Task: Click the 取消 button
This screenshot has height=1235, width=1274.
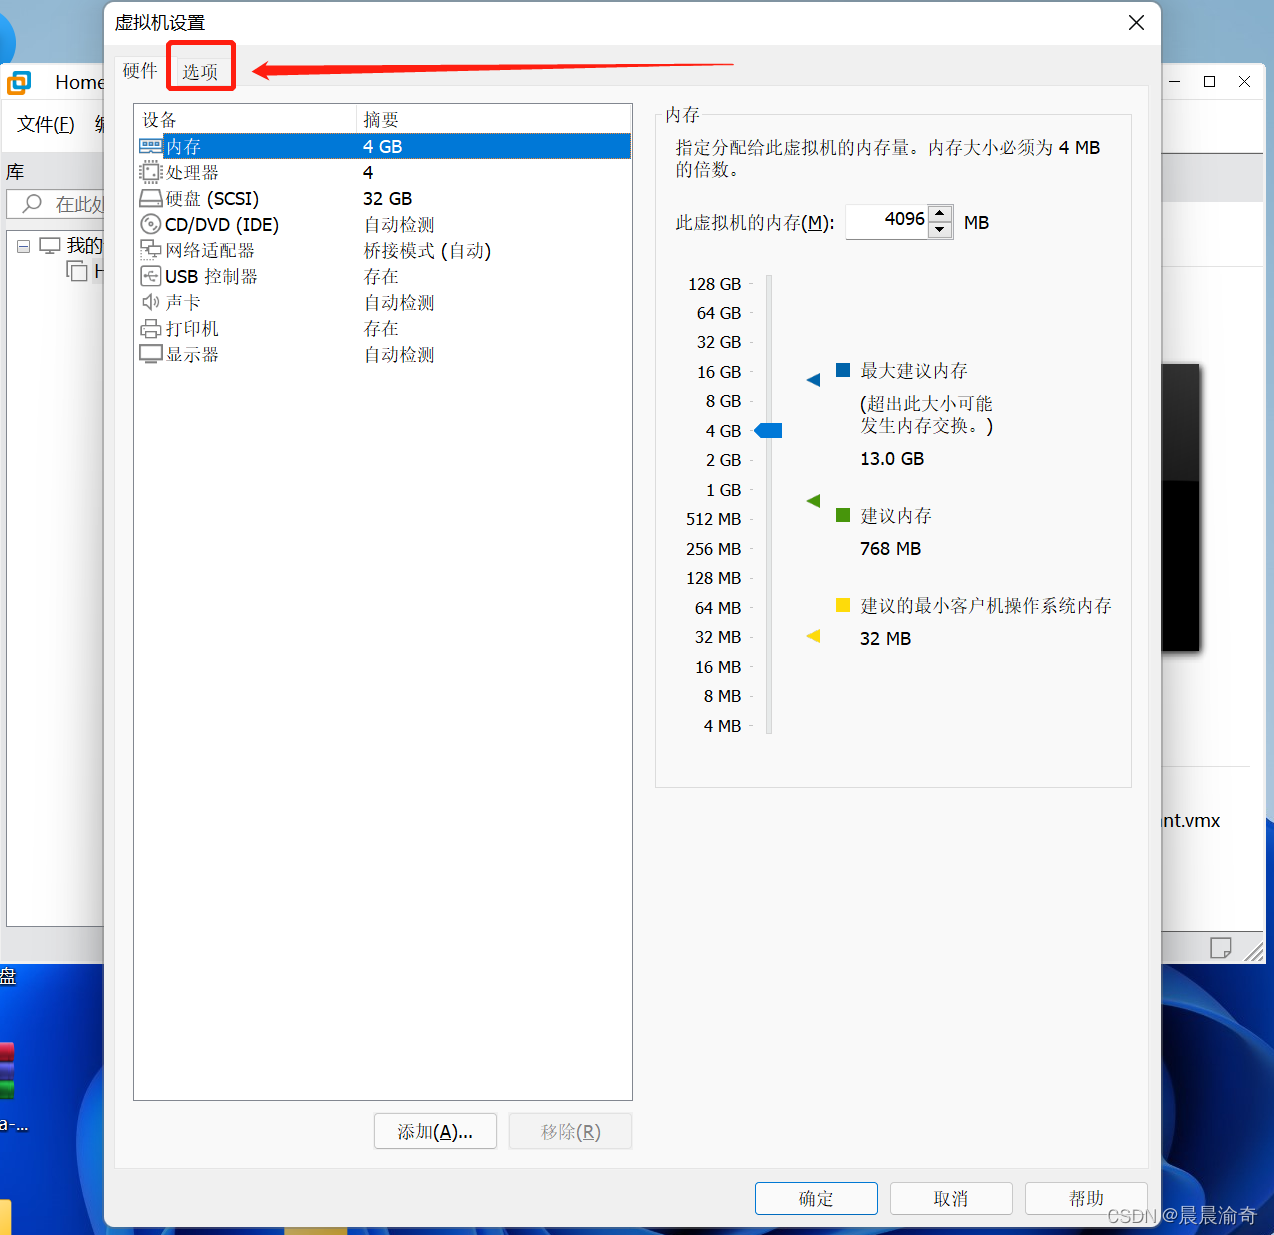Action: (x=951, y=1198)
